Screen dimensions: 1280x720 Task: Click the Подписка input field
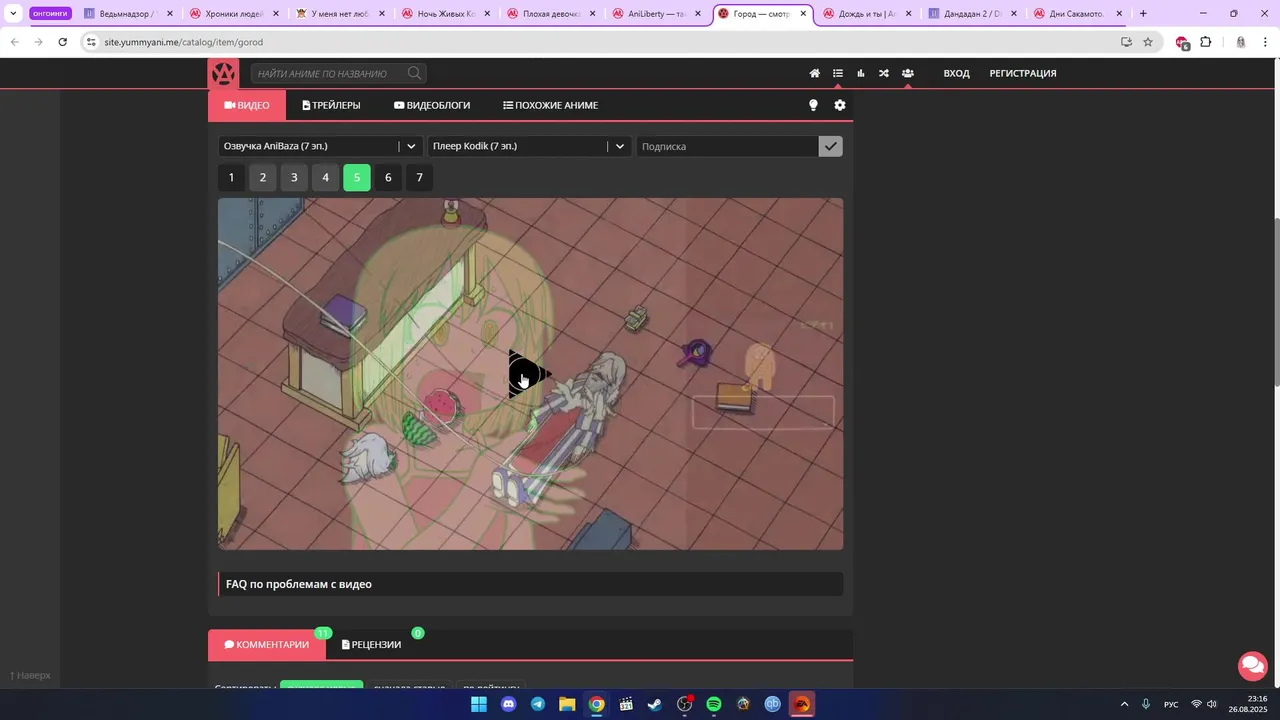[x=728, y=146]
